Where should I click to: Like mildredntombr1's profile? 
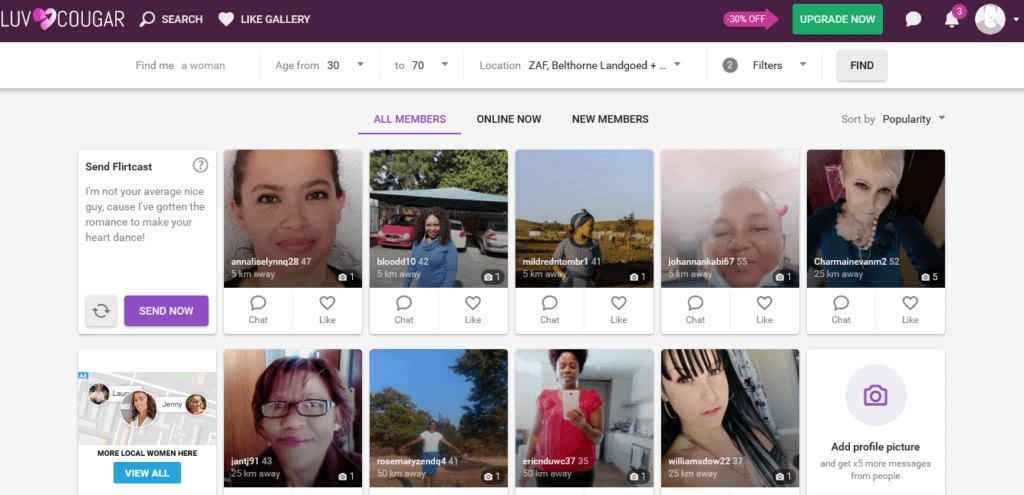[x=618, y=310]
